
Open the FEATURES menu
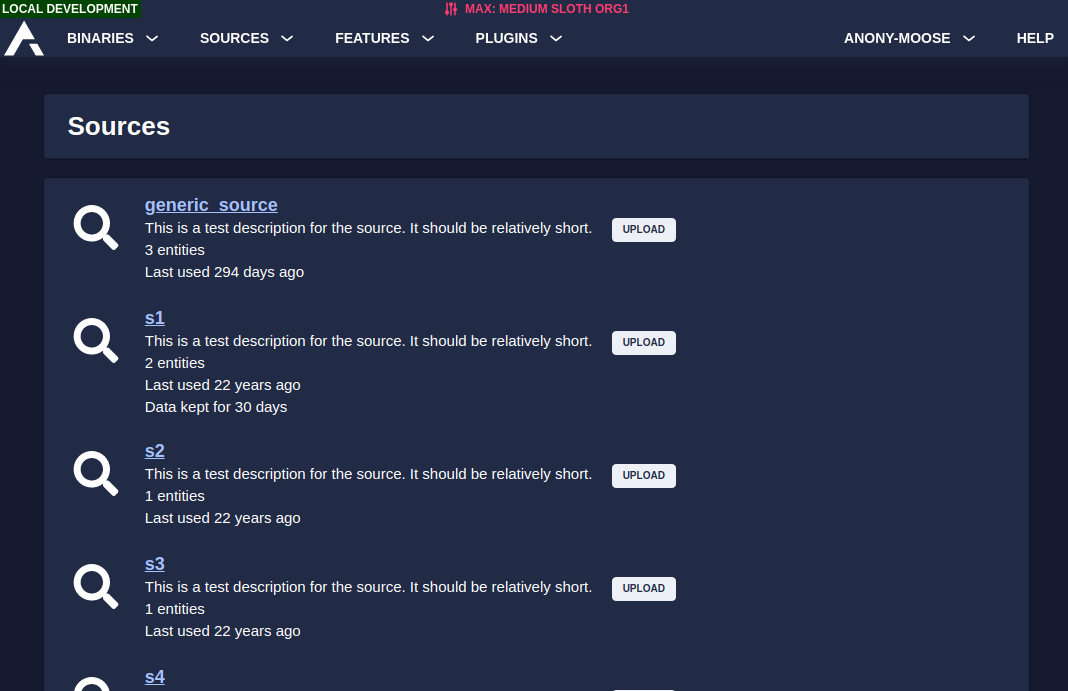point(384,38)
